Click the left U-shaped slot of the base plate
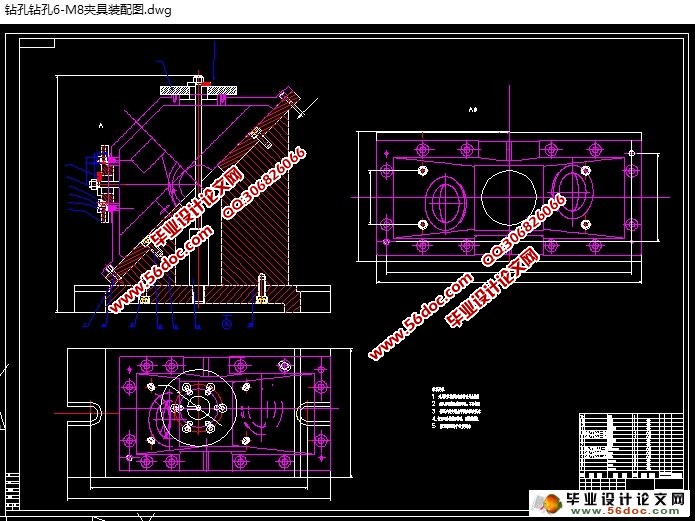695x521 pixels. 85,413
